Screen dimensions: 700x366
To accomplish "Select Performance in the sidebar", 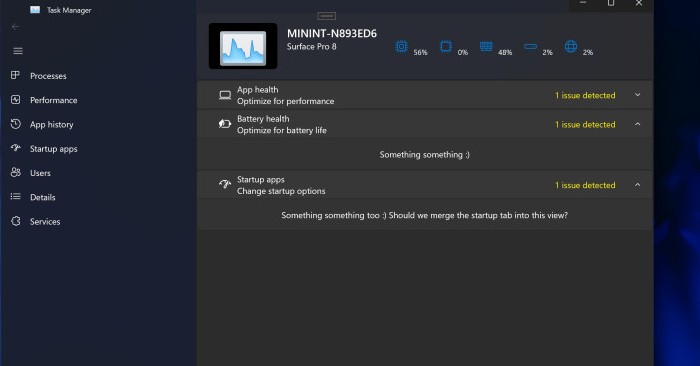I will (x=54, y=100).
